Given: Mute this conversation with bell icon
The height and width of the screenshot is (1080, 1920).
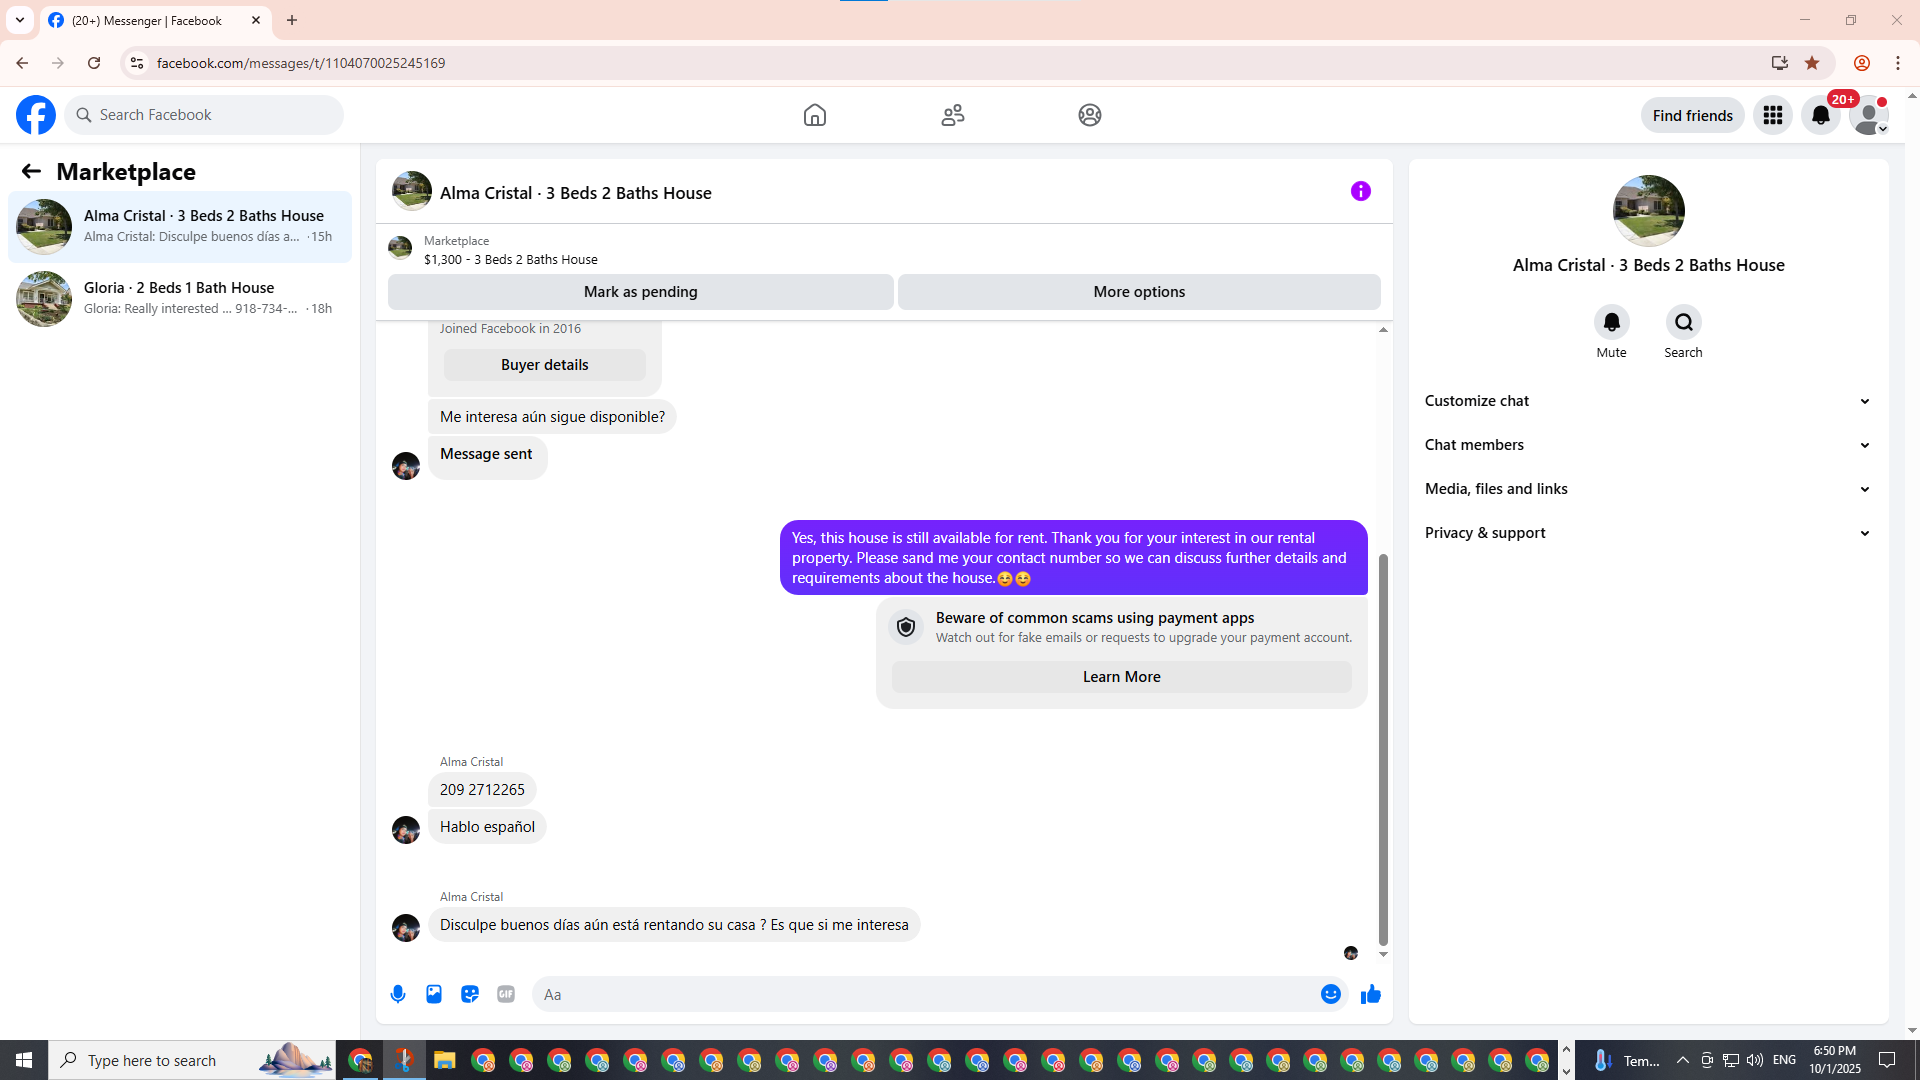Looking at the screenshot, I should click(1611, 322).
